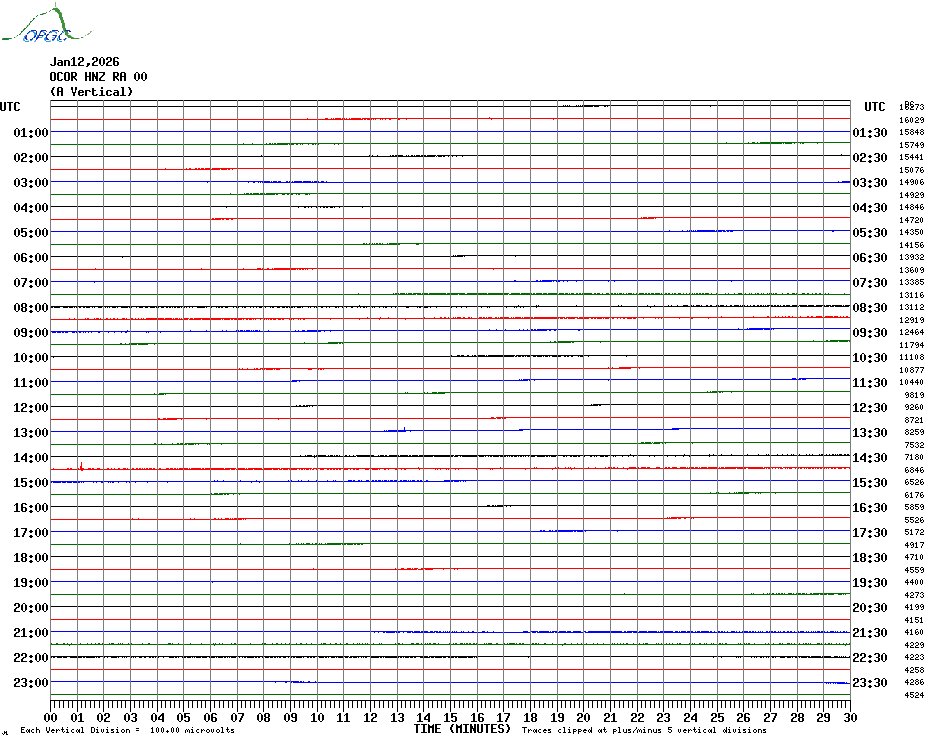This screenshot has width=930, height=744.
Task: Click the 05:00 time label
Action: 31,233
